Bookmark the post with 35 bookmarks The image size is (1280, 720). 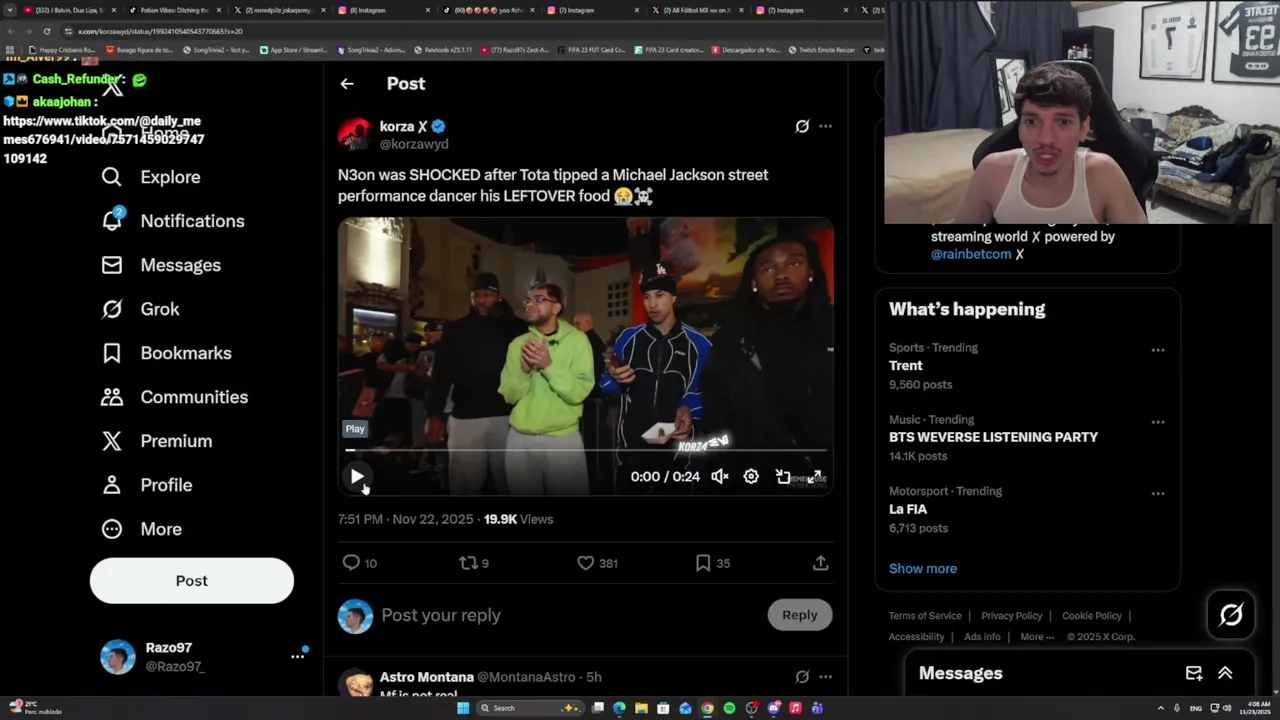[712, 563]
